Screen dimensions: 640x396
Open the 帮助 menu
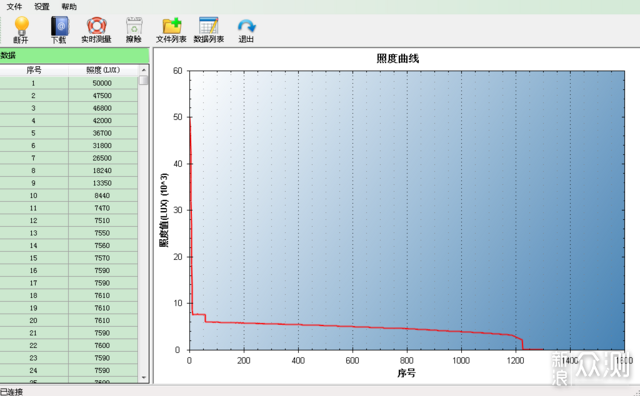(69, 7)
